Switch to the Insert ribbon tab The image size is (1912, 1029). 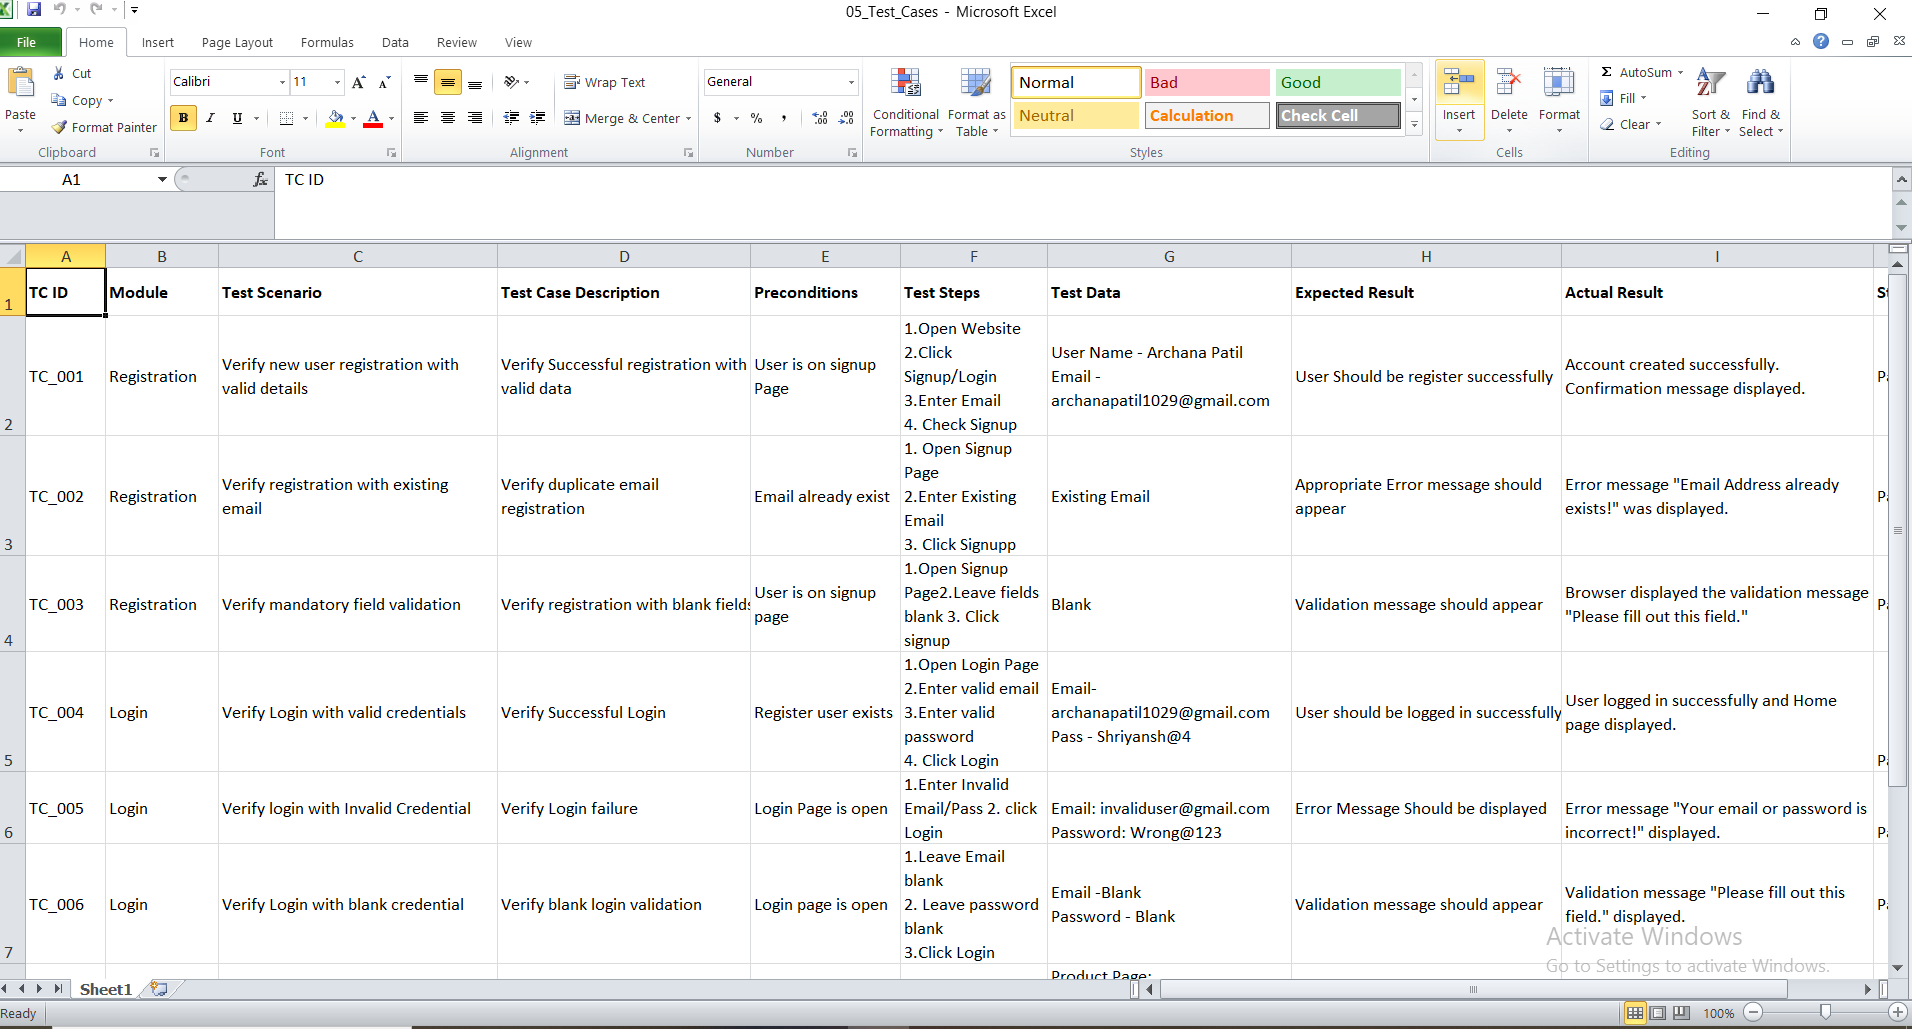point(158,42)
